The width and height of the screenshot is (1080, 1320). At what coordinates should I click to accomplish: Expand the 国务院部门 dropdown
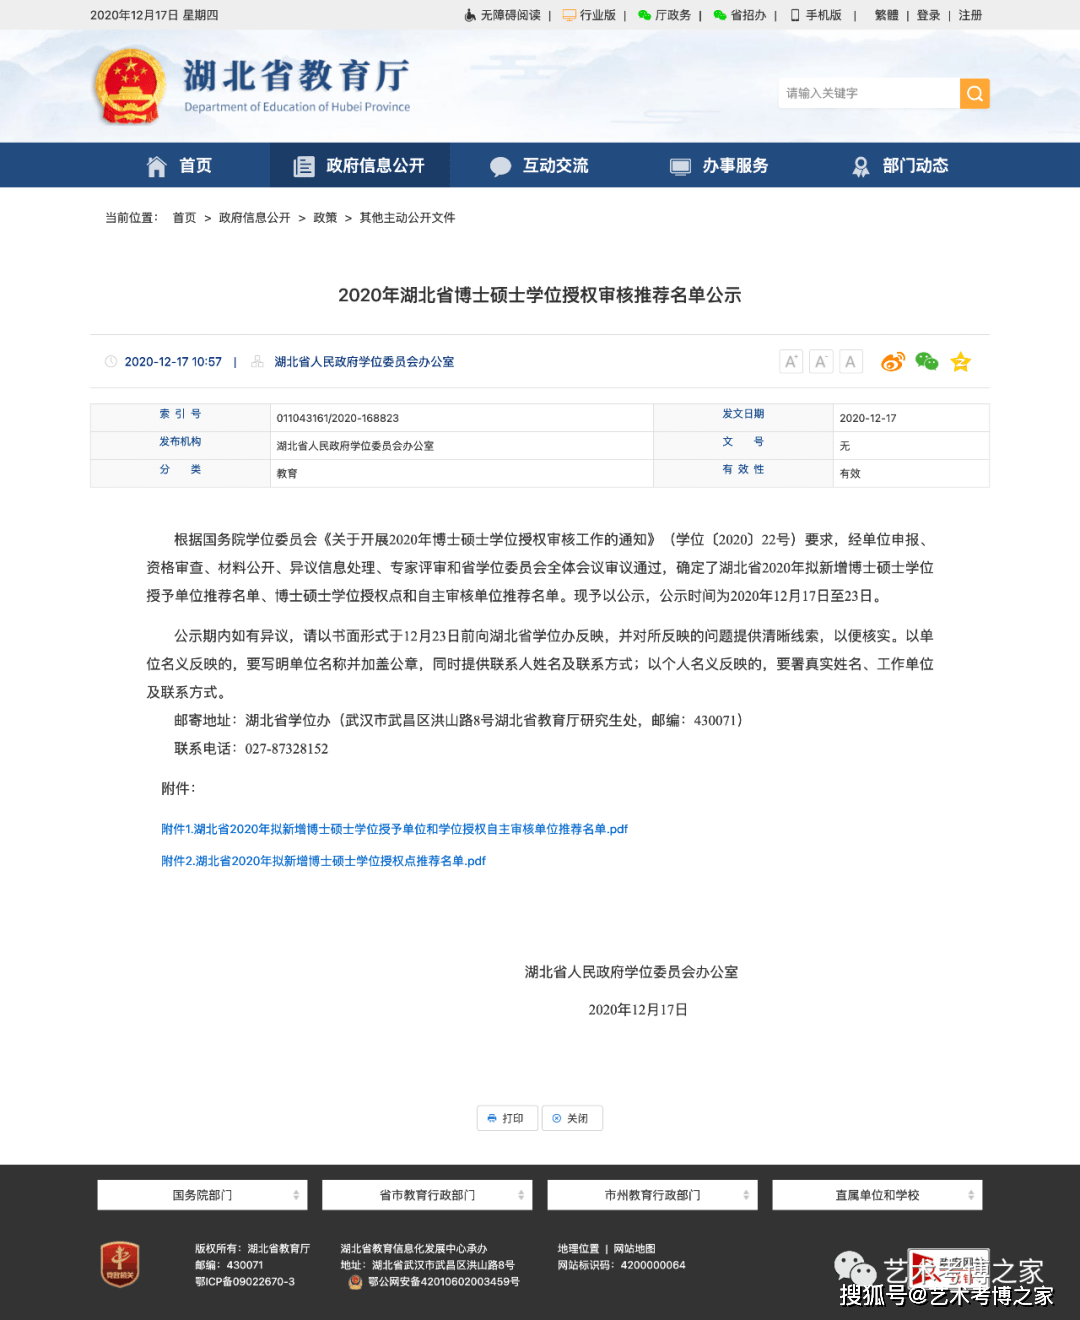tap(202, 1194)
